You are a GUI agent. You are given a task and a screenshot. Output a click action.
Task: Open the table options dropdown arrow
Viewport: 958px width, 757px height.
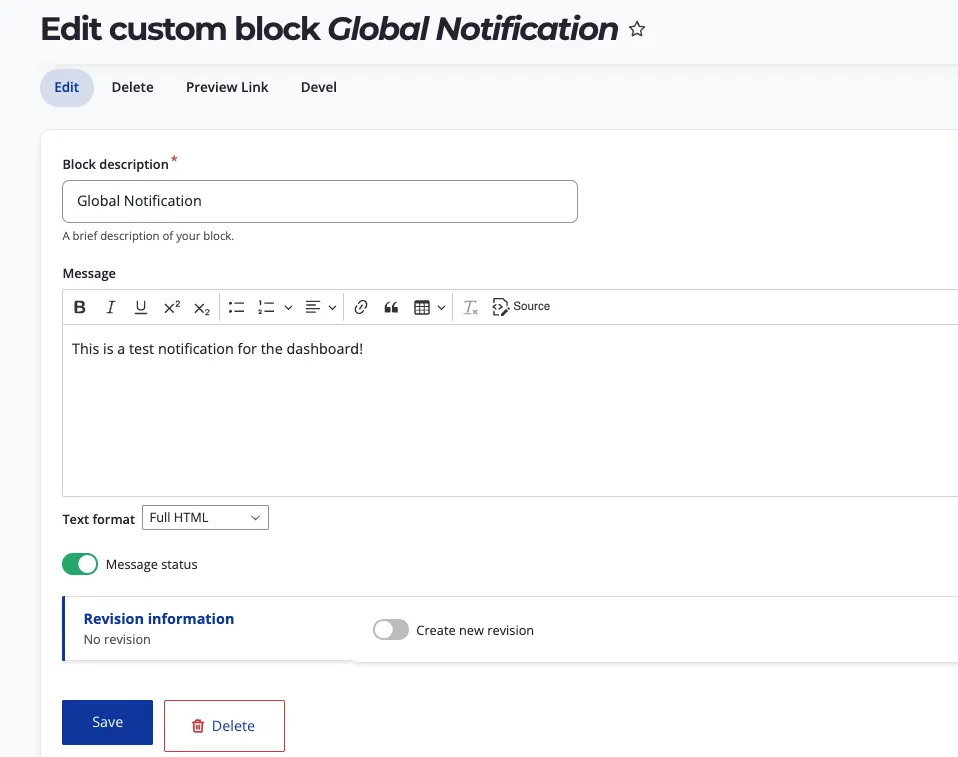(441, 307)
